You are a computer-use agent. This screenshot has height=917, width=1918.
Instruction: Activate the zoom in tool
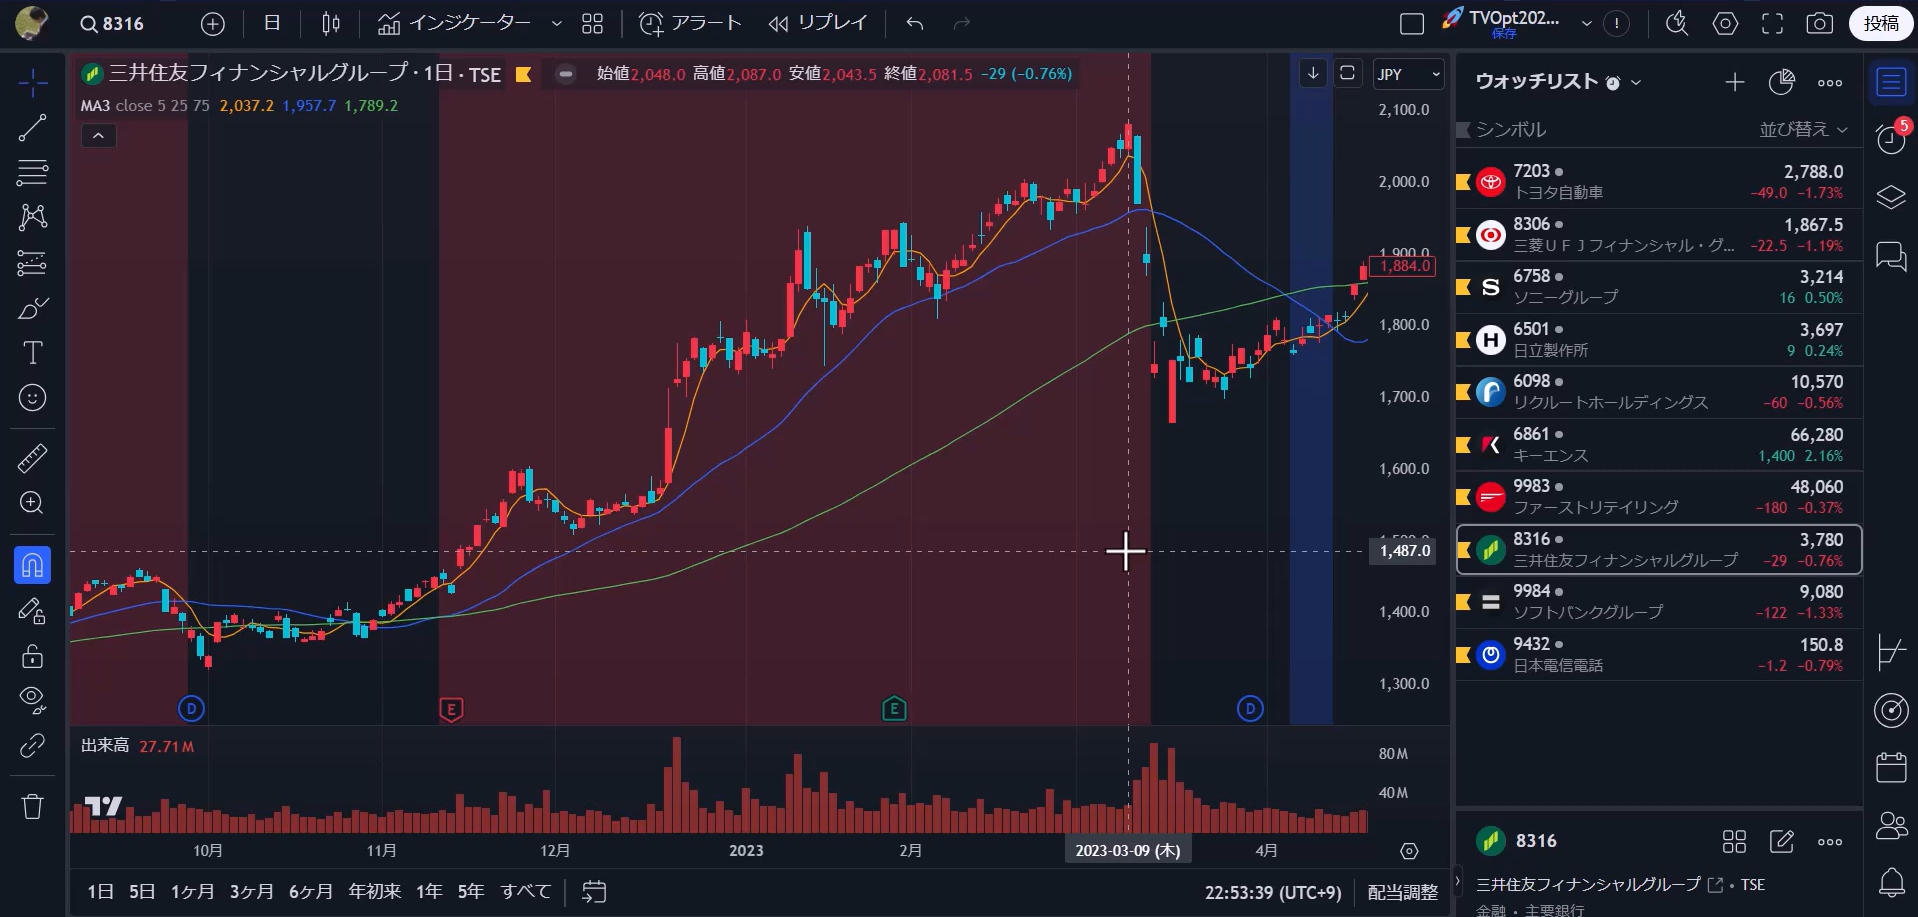[32, 503]
